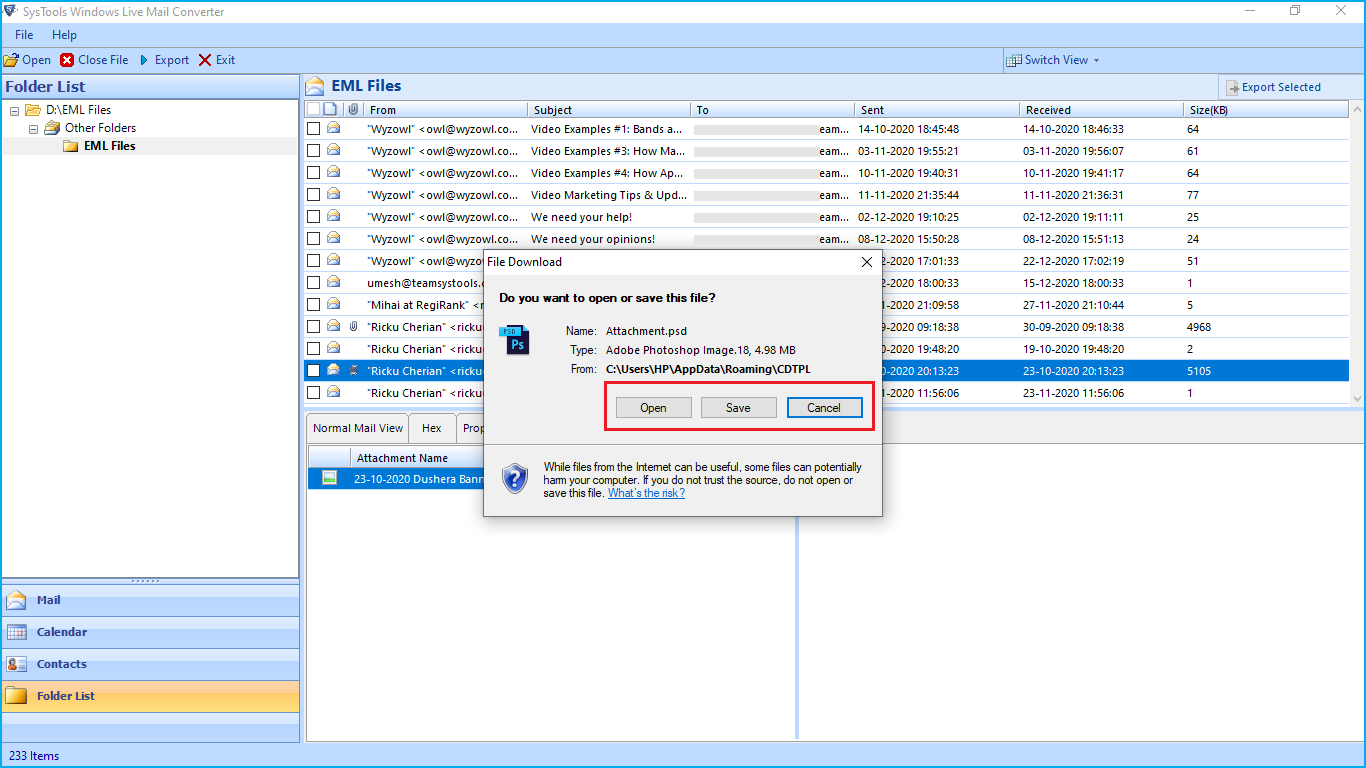Cancel the File Download dialog
The width and height of the screenshot is (1366, 768).
(x=824, y=407)
